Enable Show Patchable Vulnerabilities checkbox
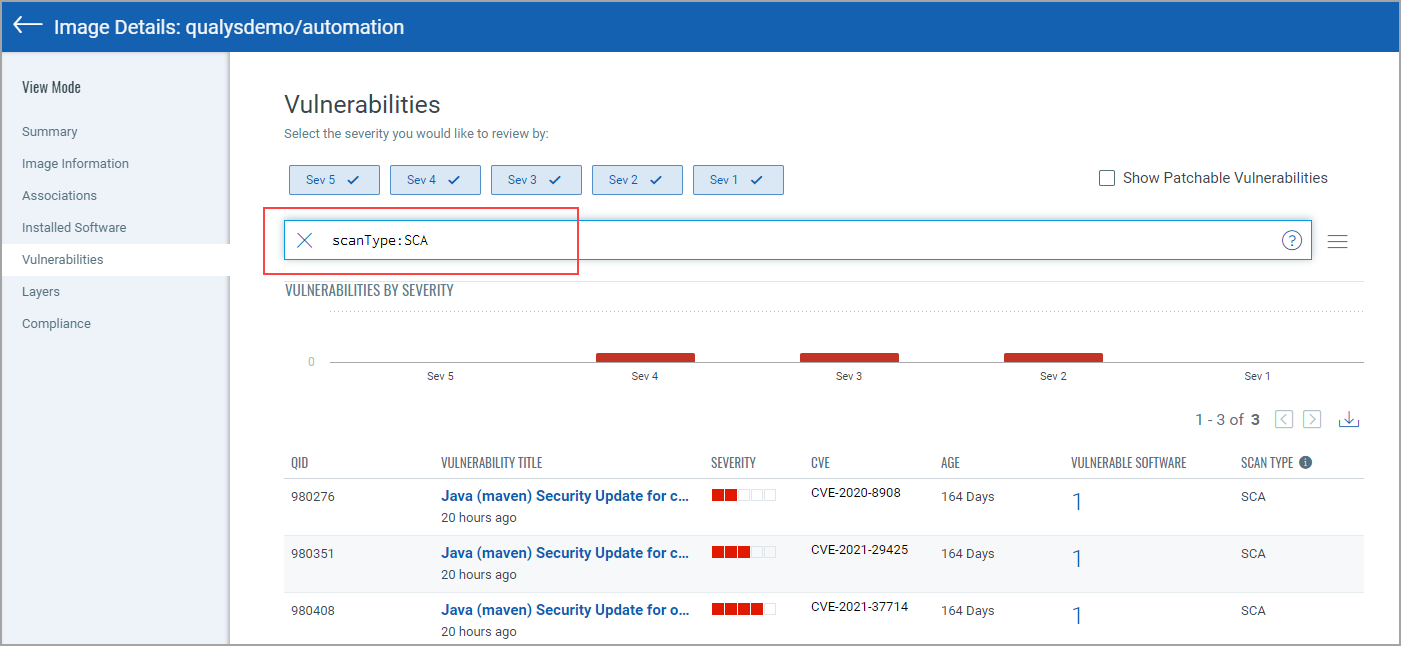The image size is (1401, 646). [1107, 178]
